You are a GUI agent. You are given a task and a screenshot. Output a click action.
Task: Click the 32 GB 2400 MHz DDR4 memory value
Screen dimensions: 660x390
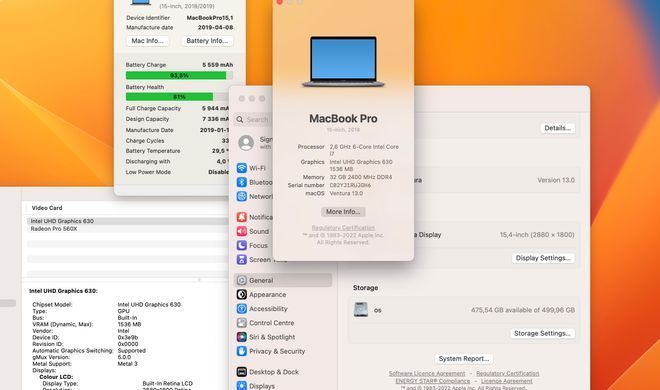point(361,177)
